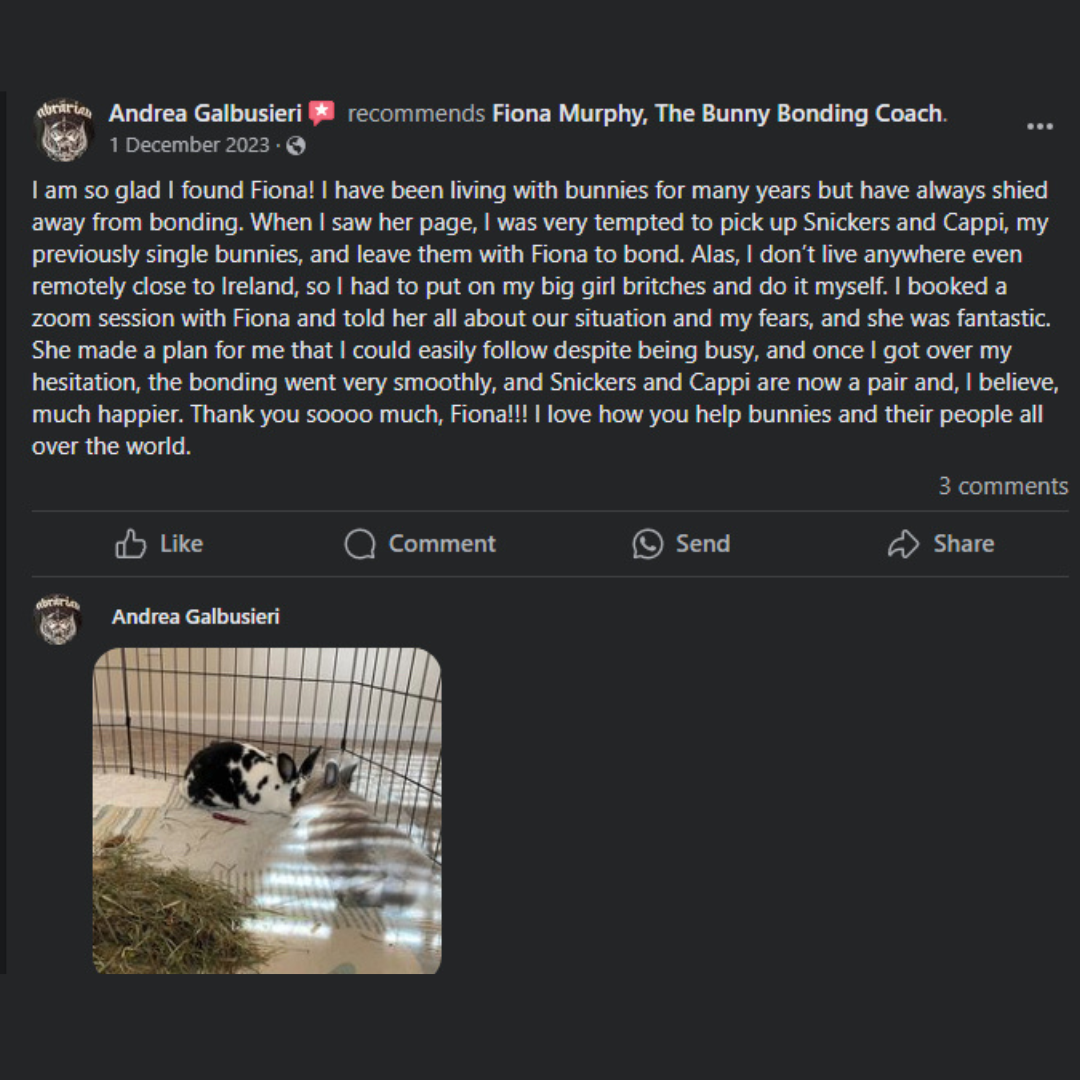1080x1080 pixels.
Task: Open the three-dot post options menu
Action: click(1040, 127)
